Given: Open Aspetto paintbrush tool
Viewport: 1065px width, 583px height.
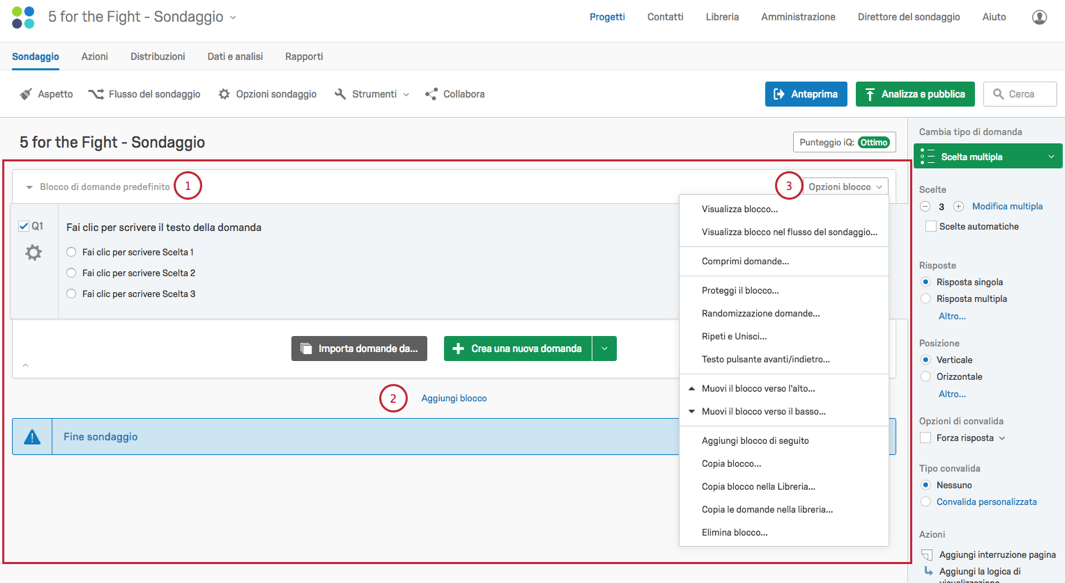Looking at the screenshot, I should pos(47,94).
